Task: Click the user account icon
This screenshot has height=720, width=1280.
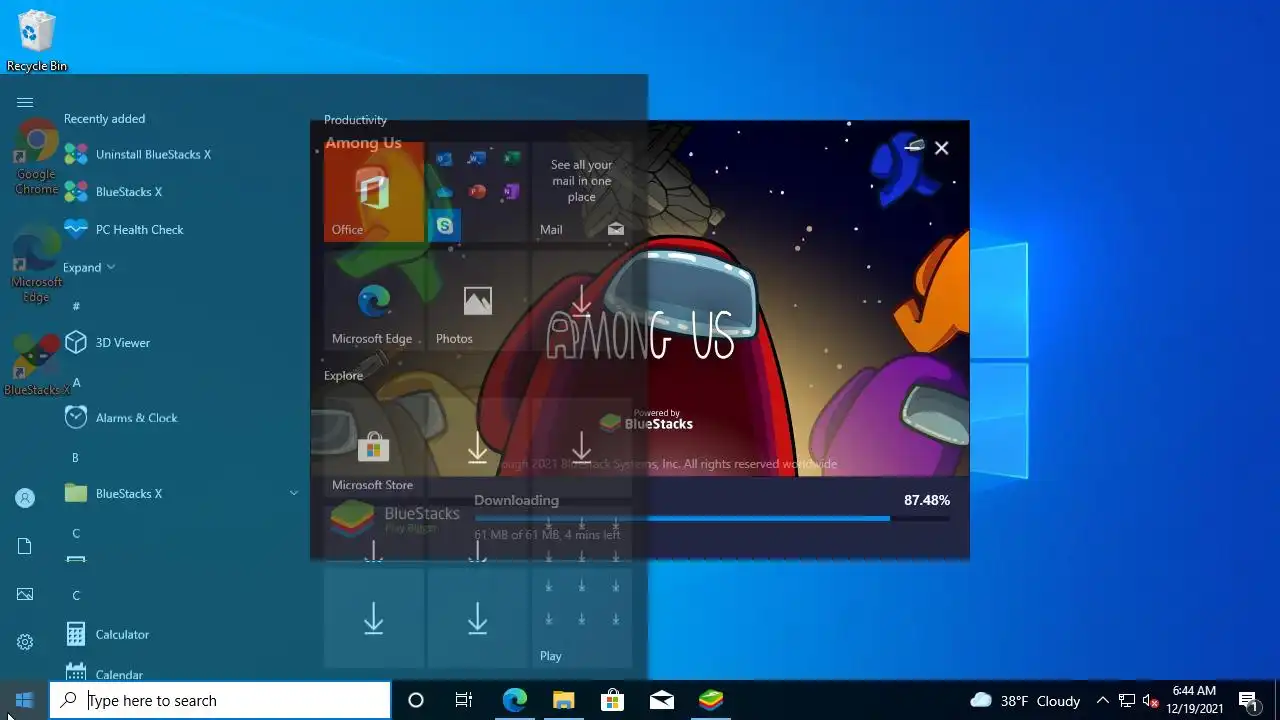Action: point(25,498)
